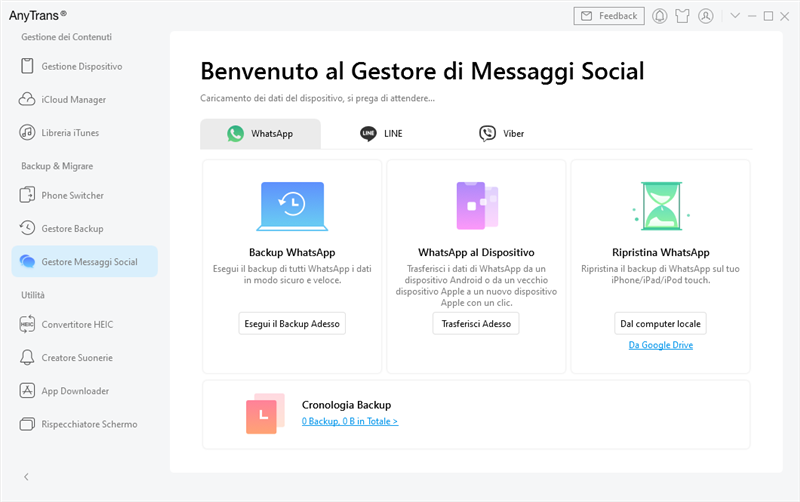Click Trasferisci Adesso button
Screen dimensions: 800x502
tap(476, 323)
